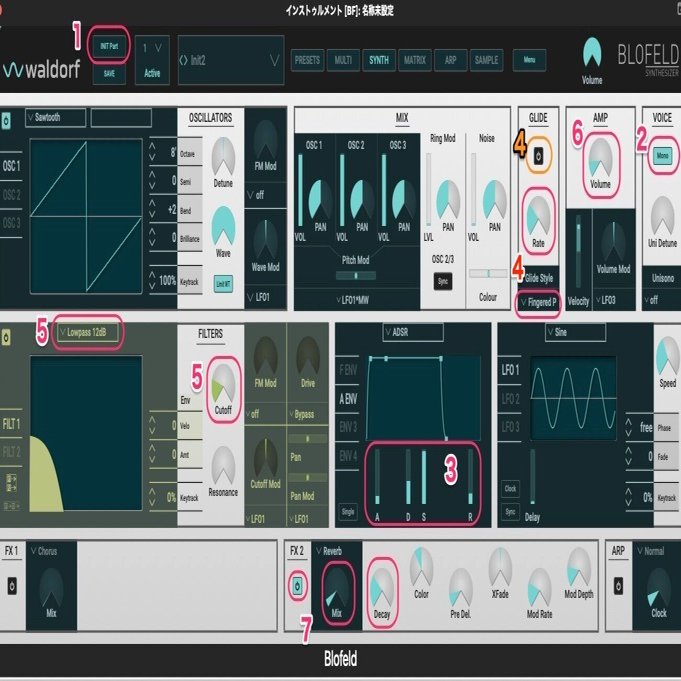
Task: Switch to the MULTI tab
Action: tap(343, 60)
